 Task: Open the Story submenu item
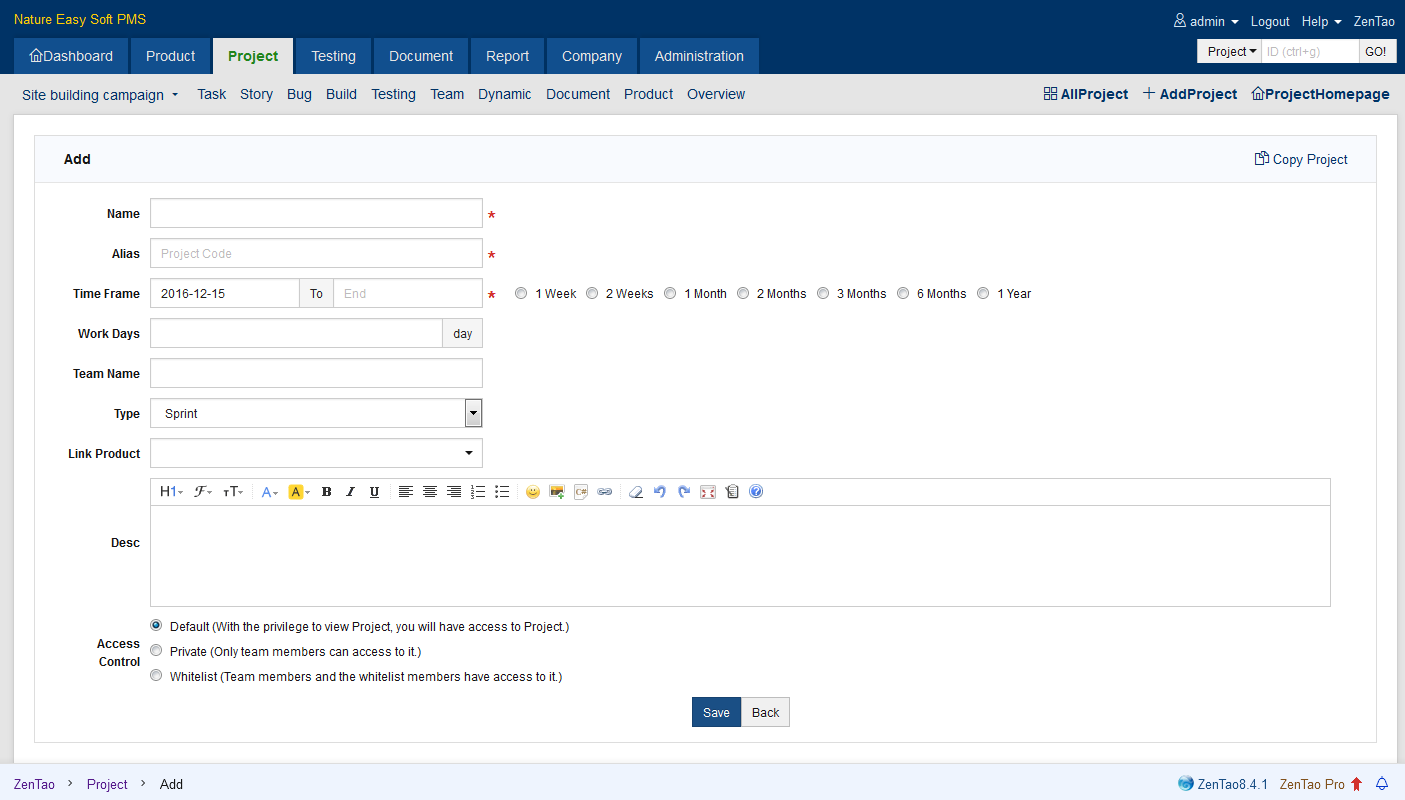(256, 94)
